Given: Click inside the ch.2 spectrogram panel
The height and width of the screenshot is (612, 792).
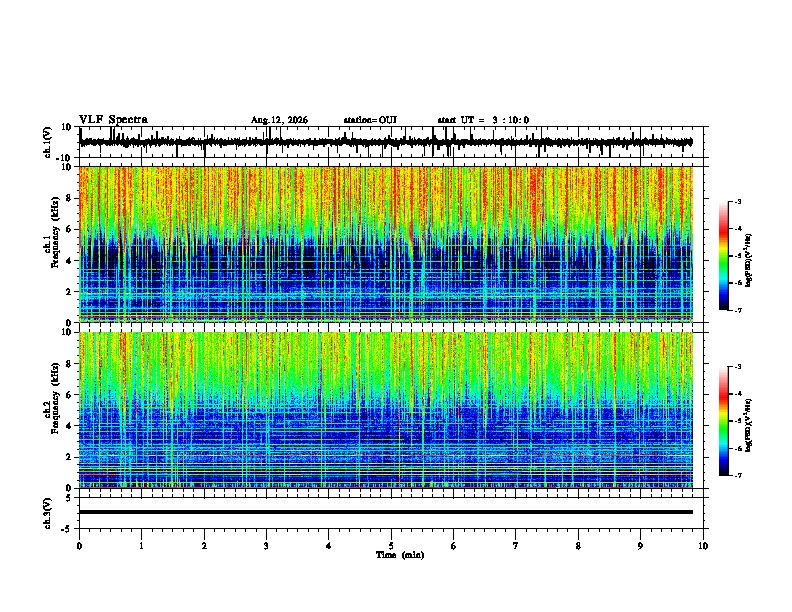Looking at the screenshot, I should 386,410.
